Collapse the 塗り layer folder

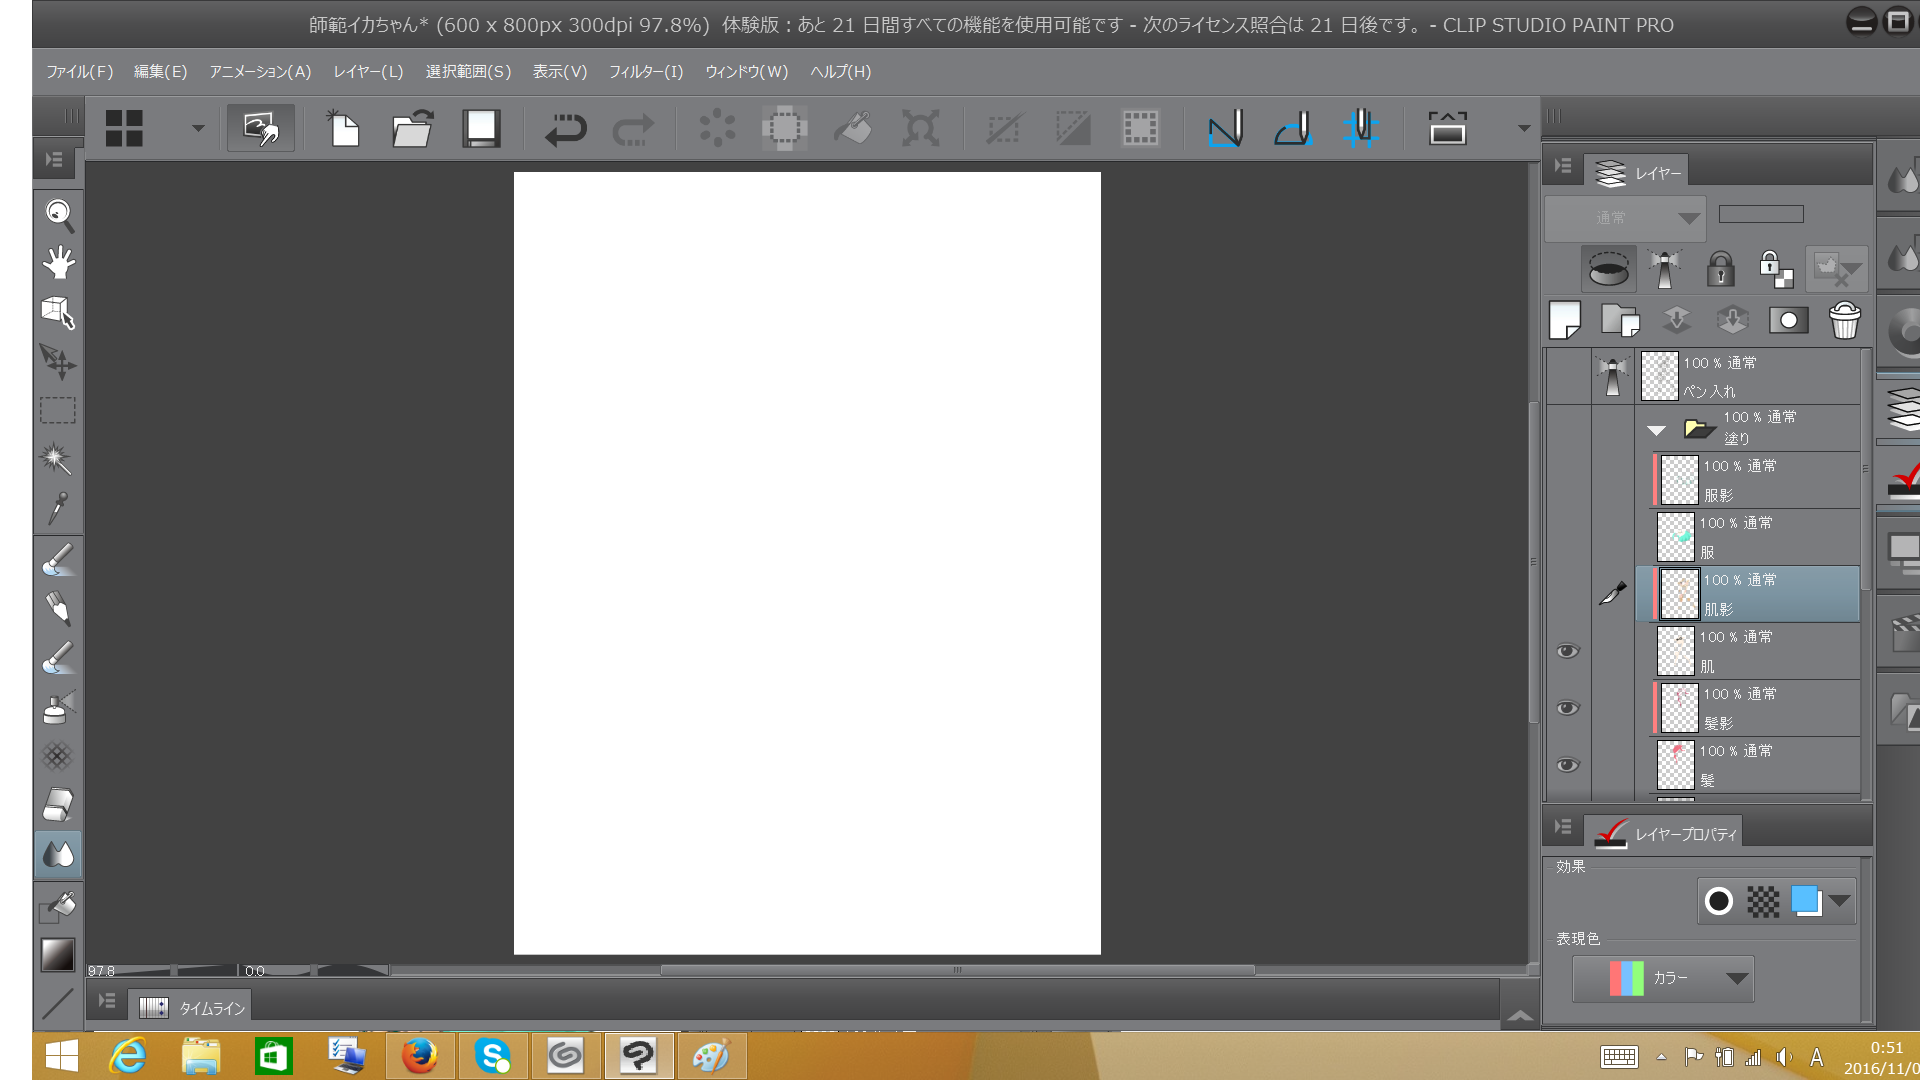1656,430
